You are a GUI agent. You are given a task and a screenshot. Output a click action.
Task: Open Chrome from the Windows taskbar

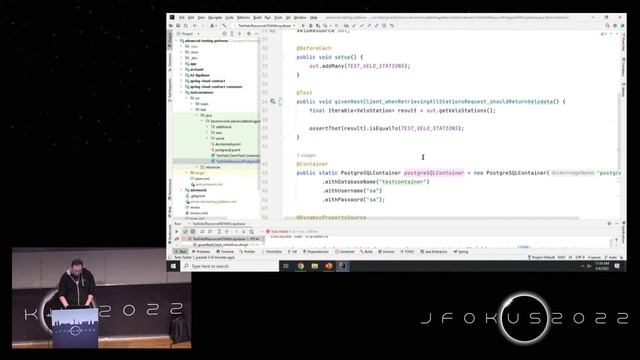click(301, 266)
